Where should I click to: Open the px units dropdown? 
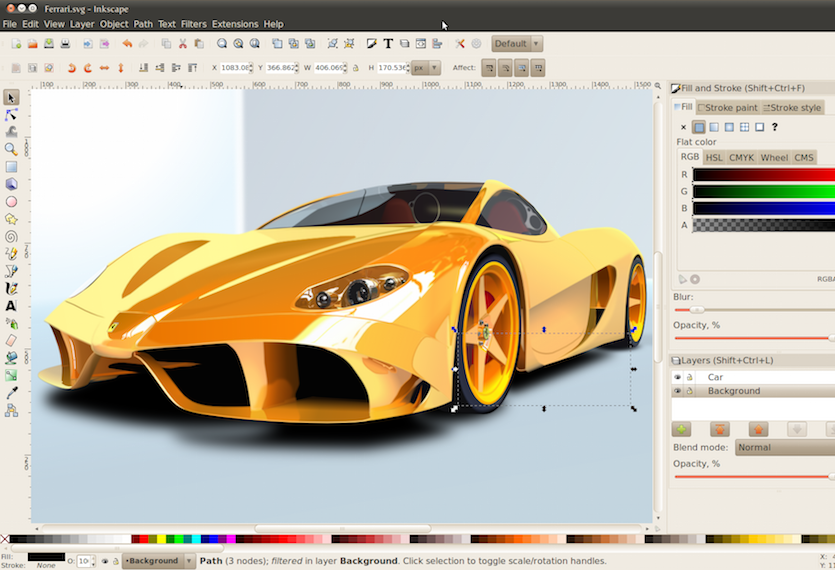tap(425, 68)
